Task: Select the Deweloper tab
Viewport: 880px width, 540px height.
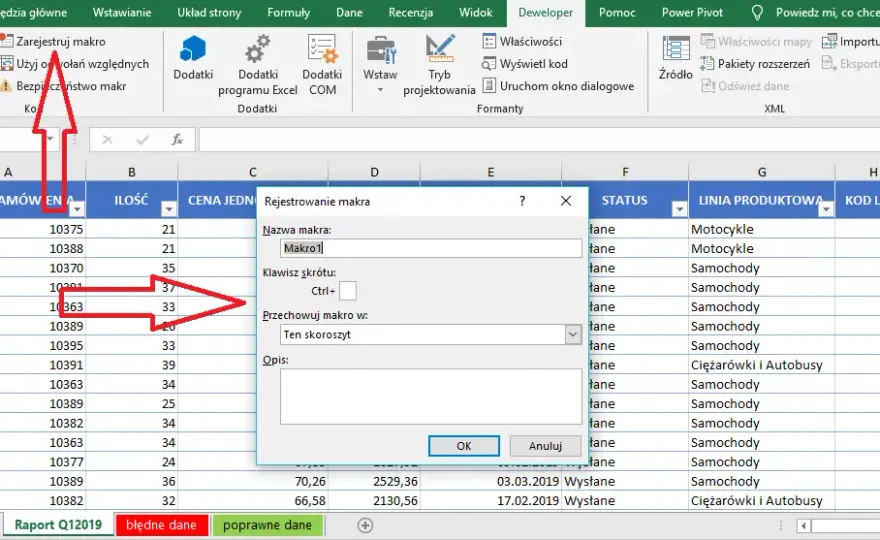Action: 546,13
